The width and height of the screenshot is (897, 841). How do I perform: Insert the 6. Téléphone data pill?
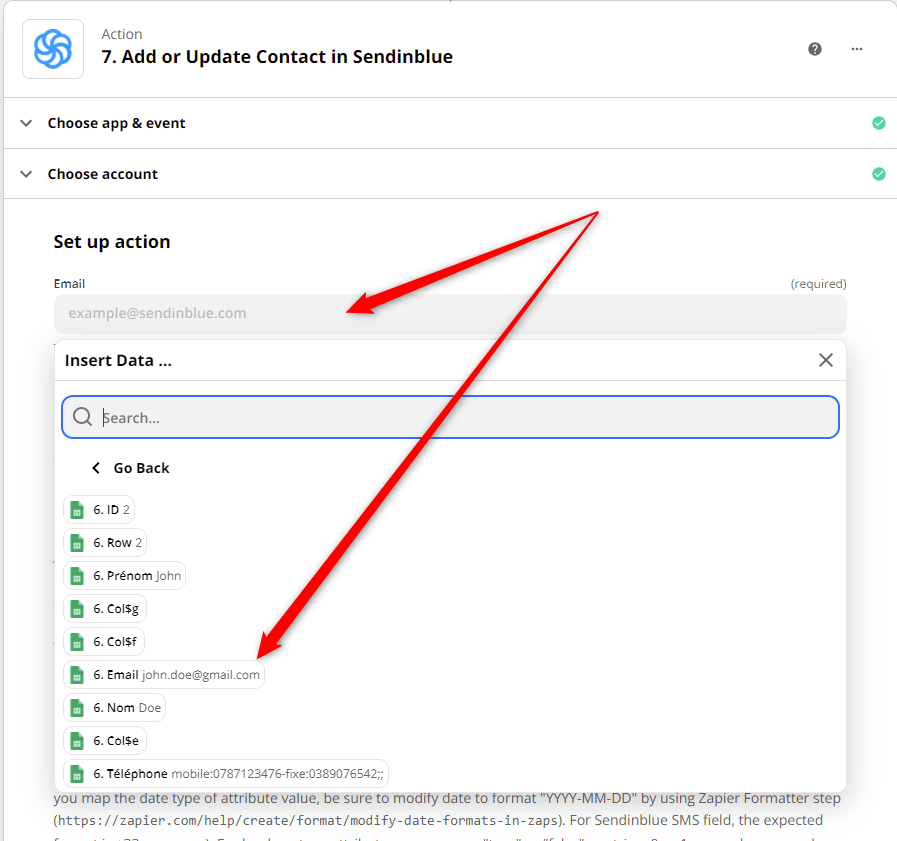[226, 774]
